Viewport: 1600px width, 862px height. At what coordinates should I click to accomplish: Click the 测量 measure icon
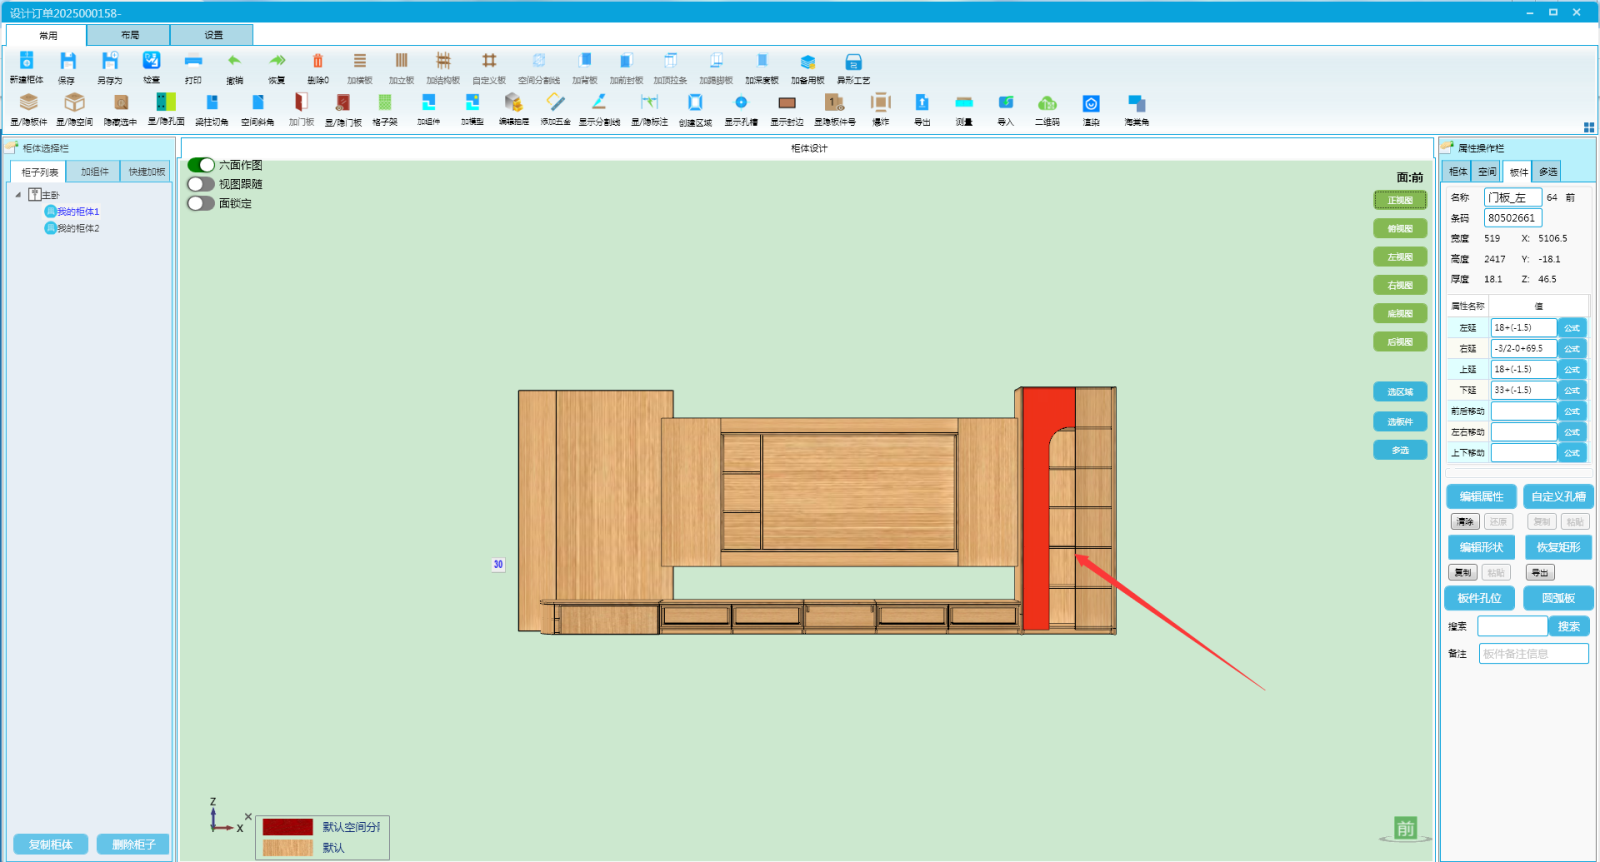coord(964,102)
